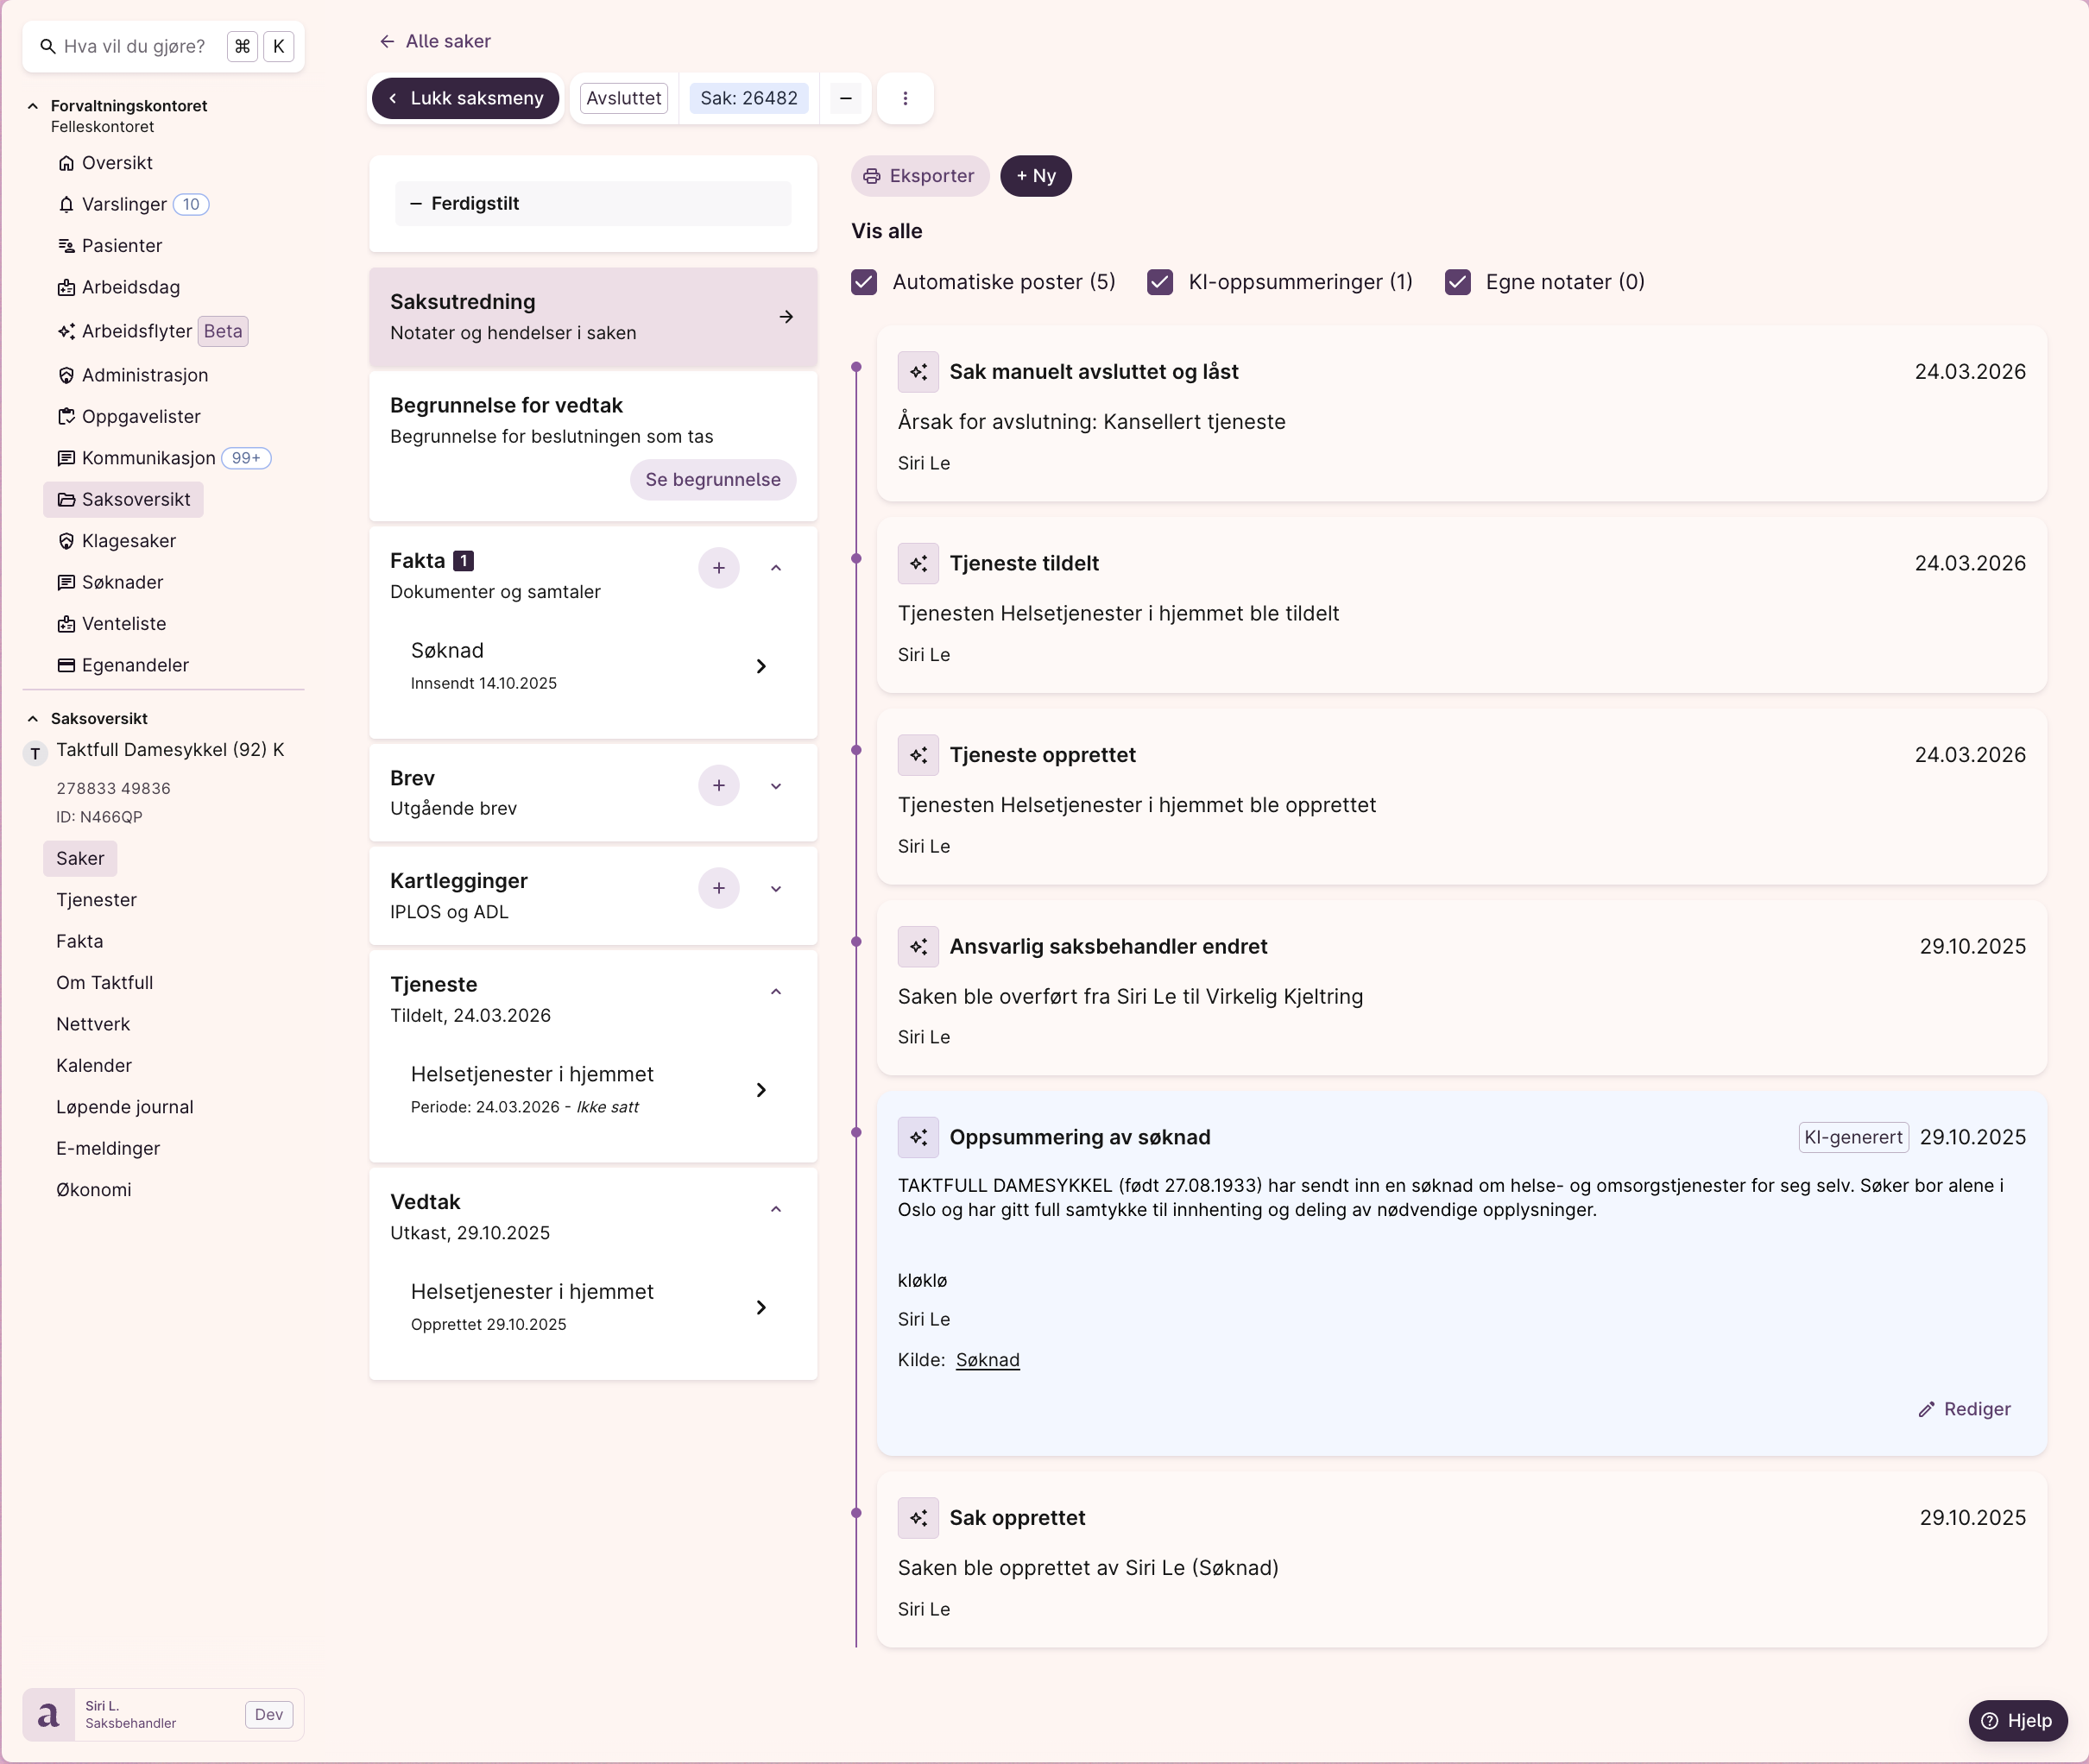Open the Søknad source link
The image size is (2089, 1764).
click(987, 1360)
